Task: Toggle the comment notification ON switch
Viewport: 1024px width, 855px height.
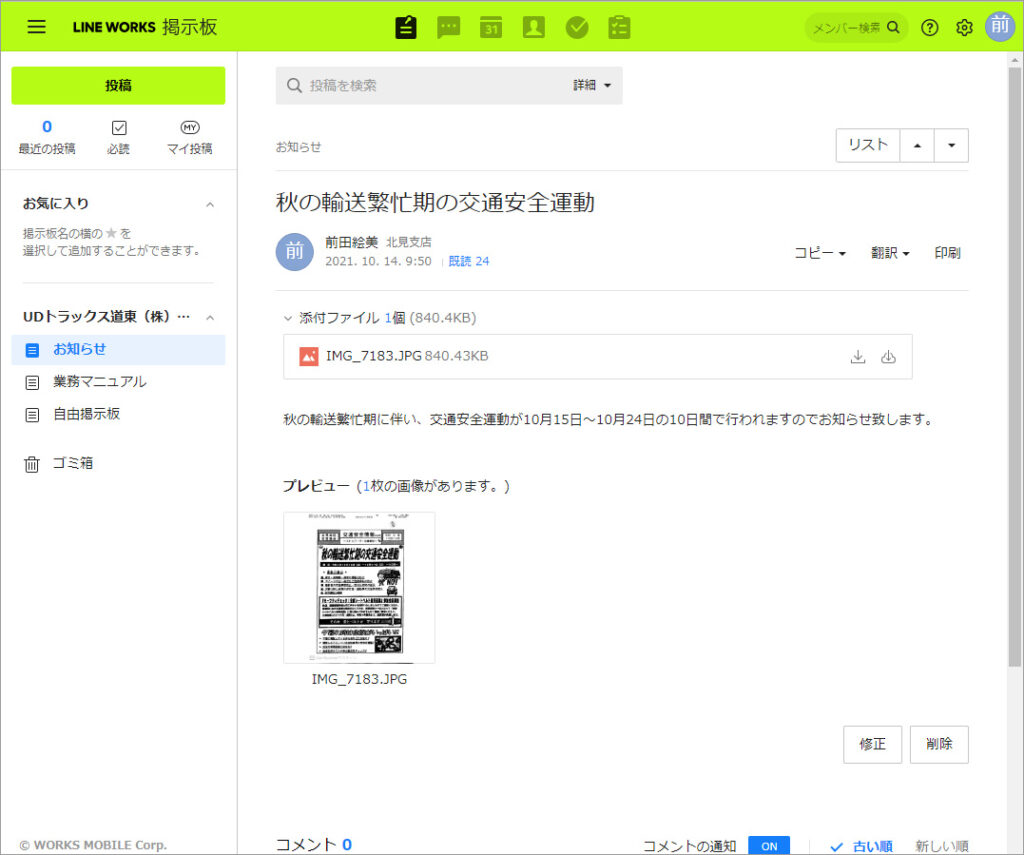Action: (768, 845)
